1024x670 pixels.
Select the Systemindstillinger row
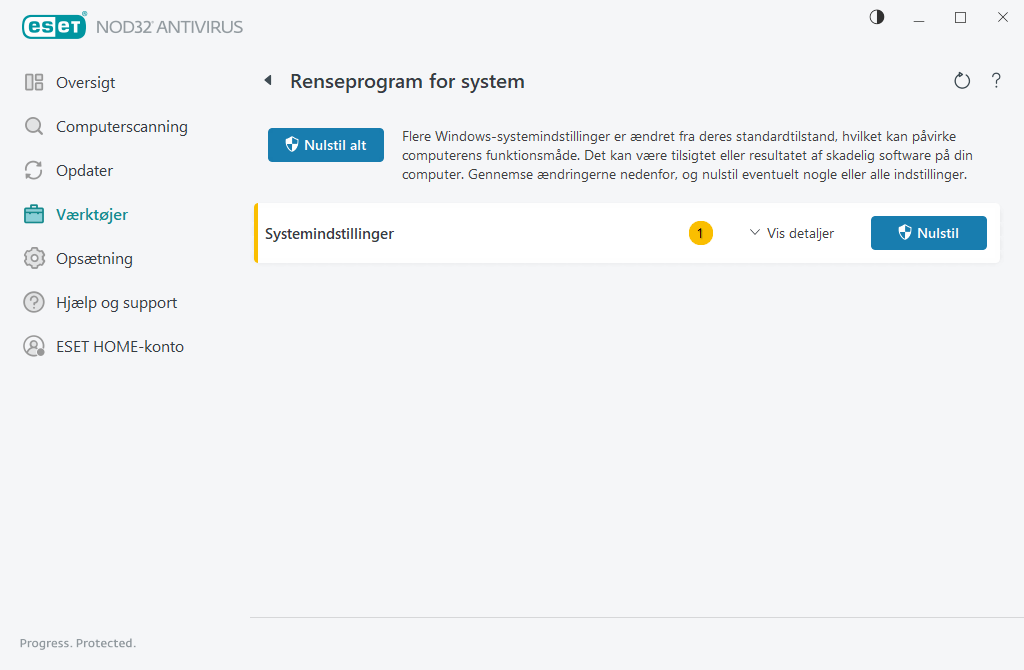tap(330, 233)
